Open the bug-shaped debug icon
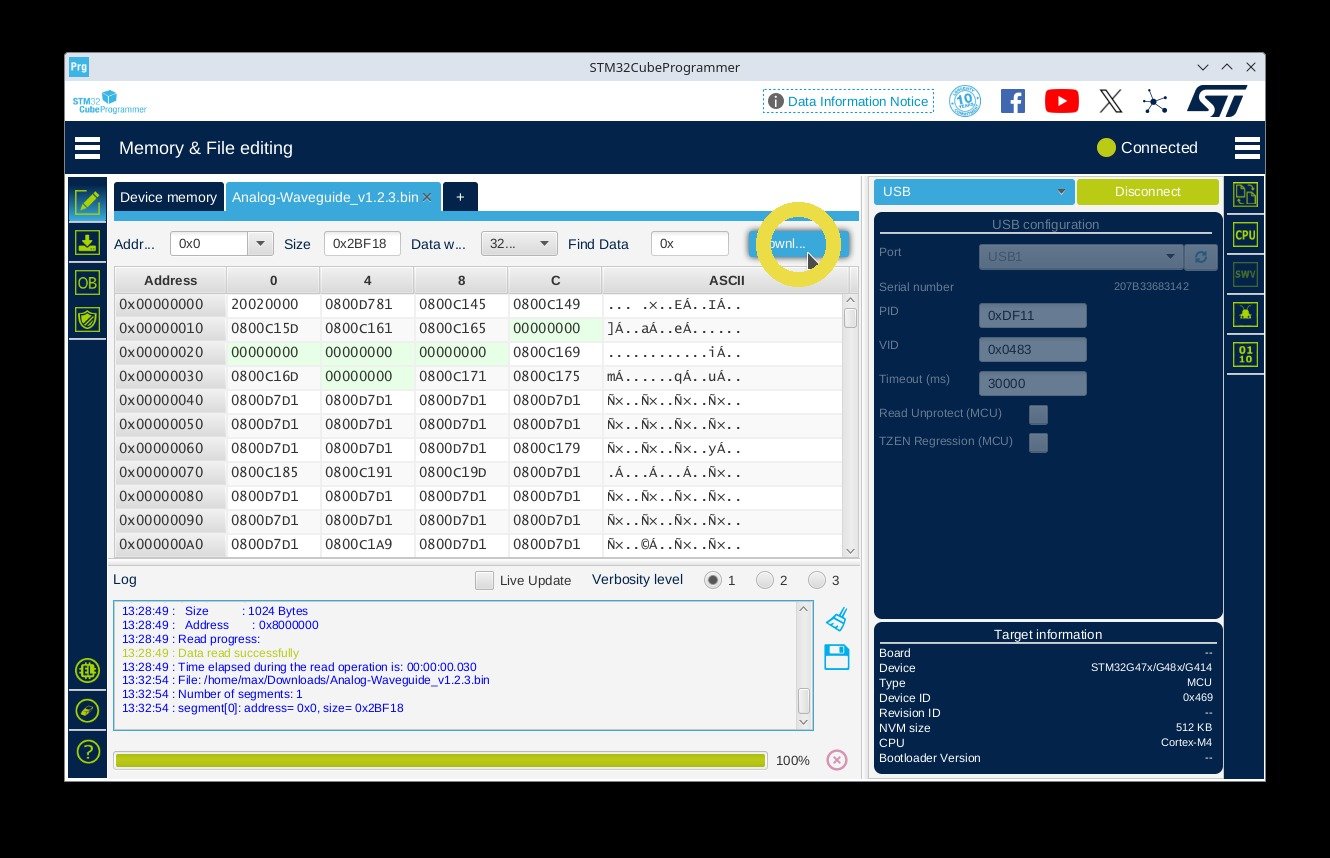The width and height of the screenshot is (1330, 858). pos(1245,314)
